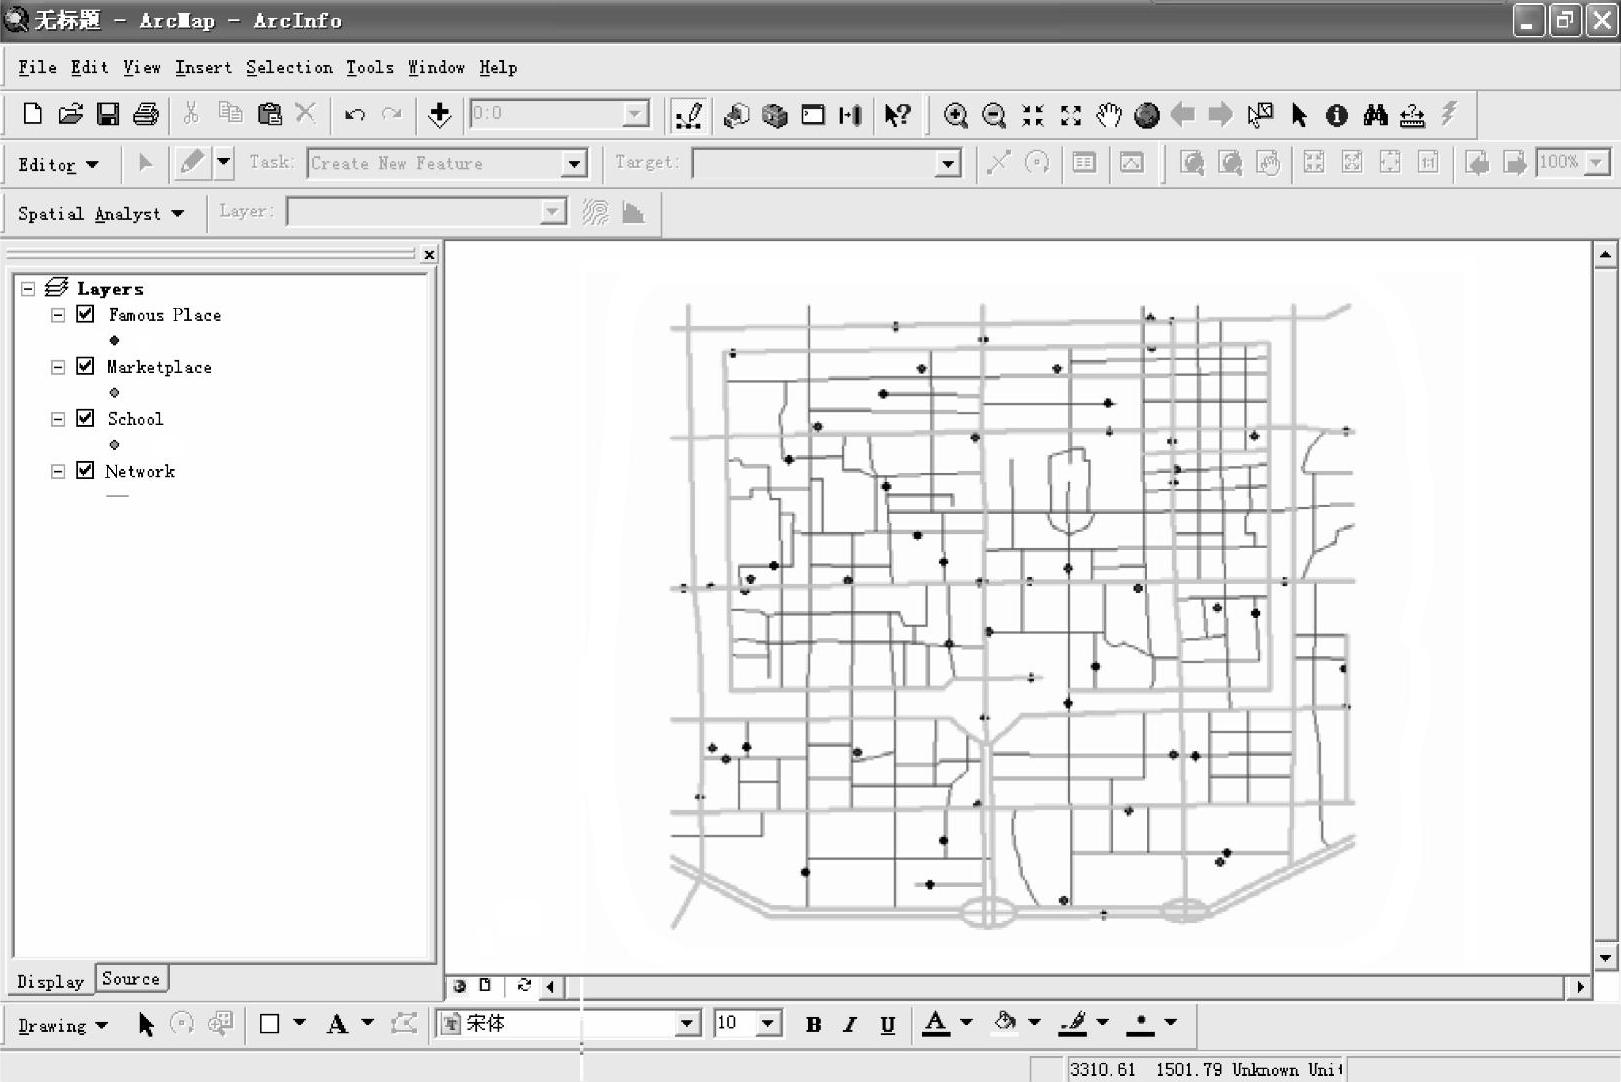Image resolution: width=1621 pixels, height=1082 pixels.
Task: Toggle the Marketplace layer visibility checkbox
Action: [86, 366]
